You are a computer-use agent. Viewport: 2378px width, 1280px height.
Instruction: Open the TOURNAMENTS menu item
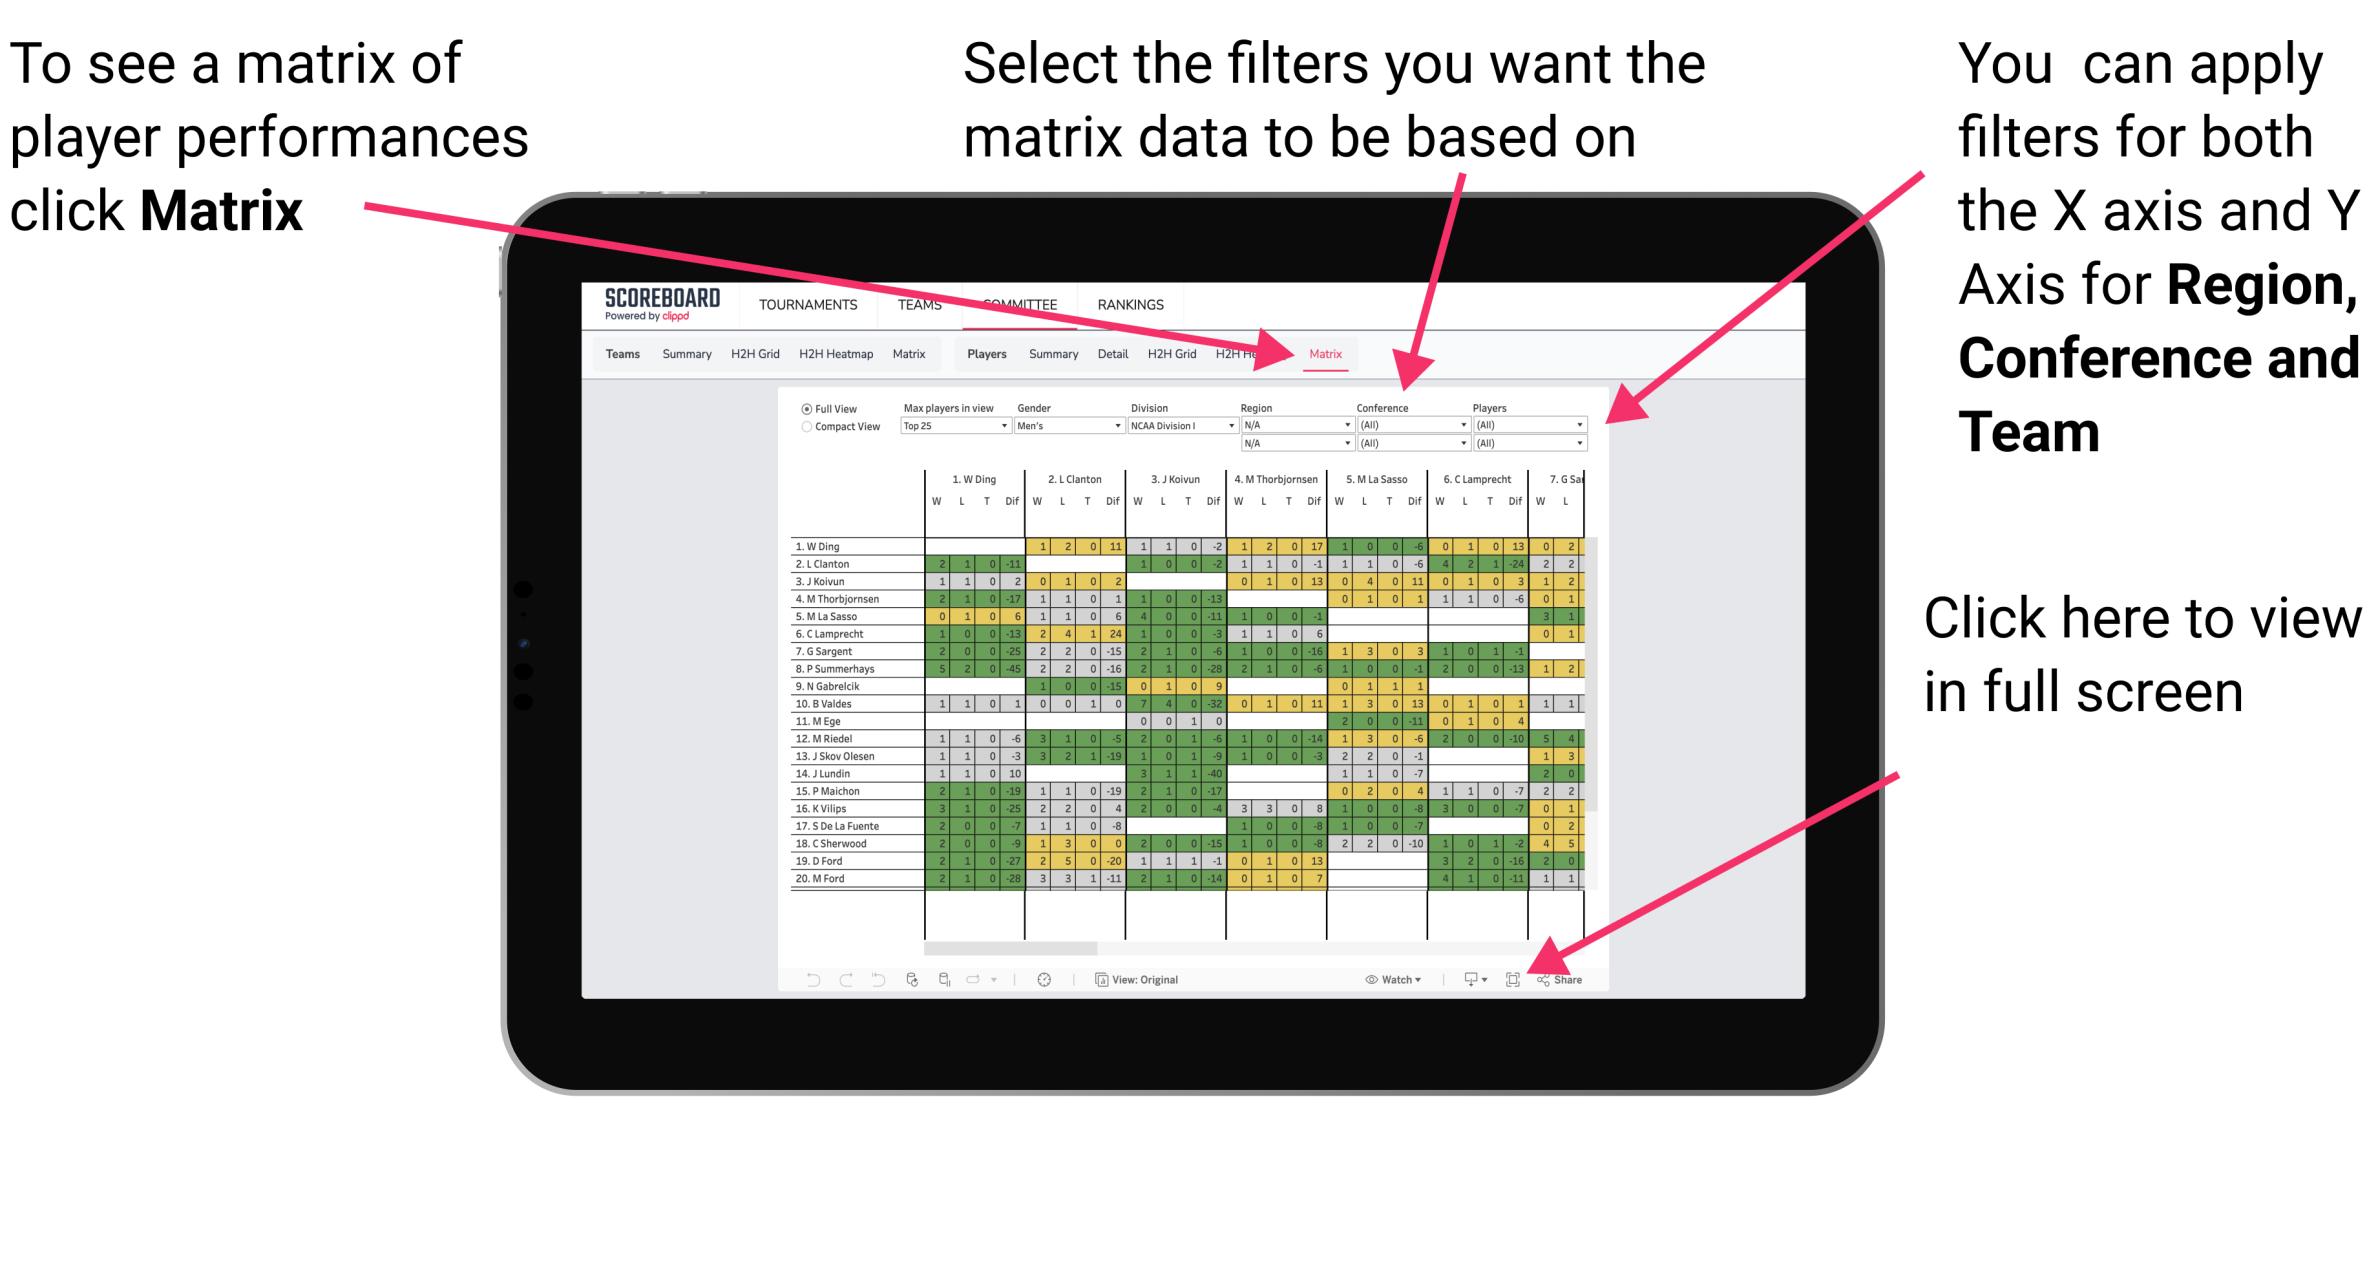click(x=805, y=304)
